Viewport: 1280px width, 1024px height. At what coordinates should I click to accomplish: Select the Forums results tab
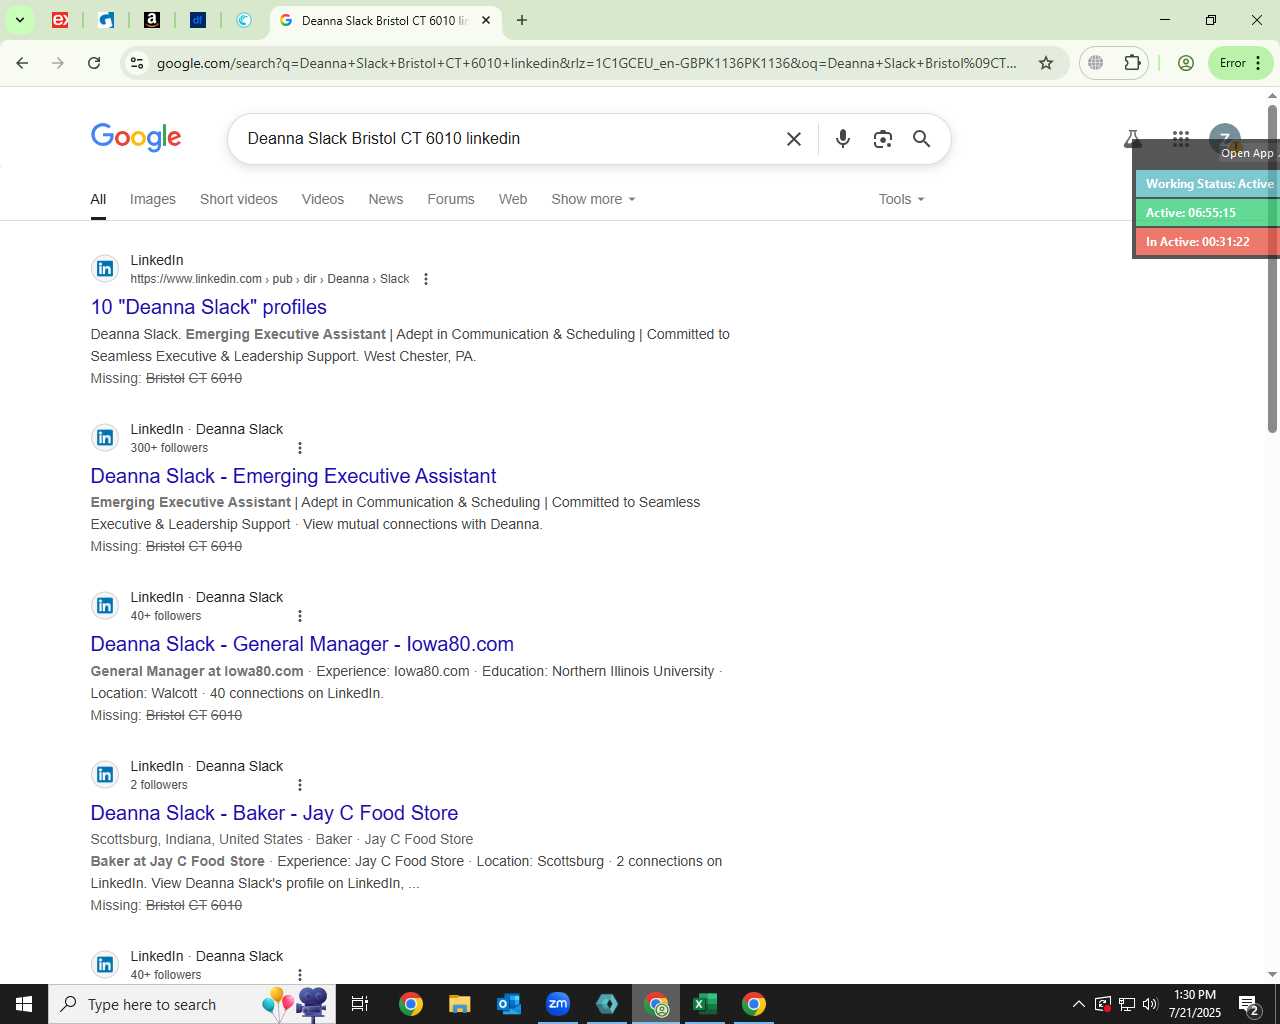[x=451, y=199]
